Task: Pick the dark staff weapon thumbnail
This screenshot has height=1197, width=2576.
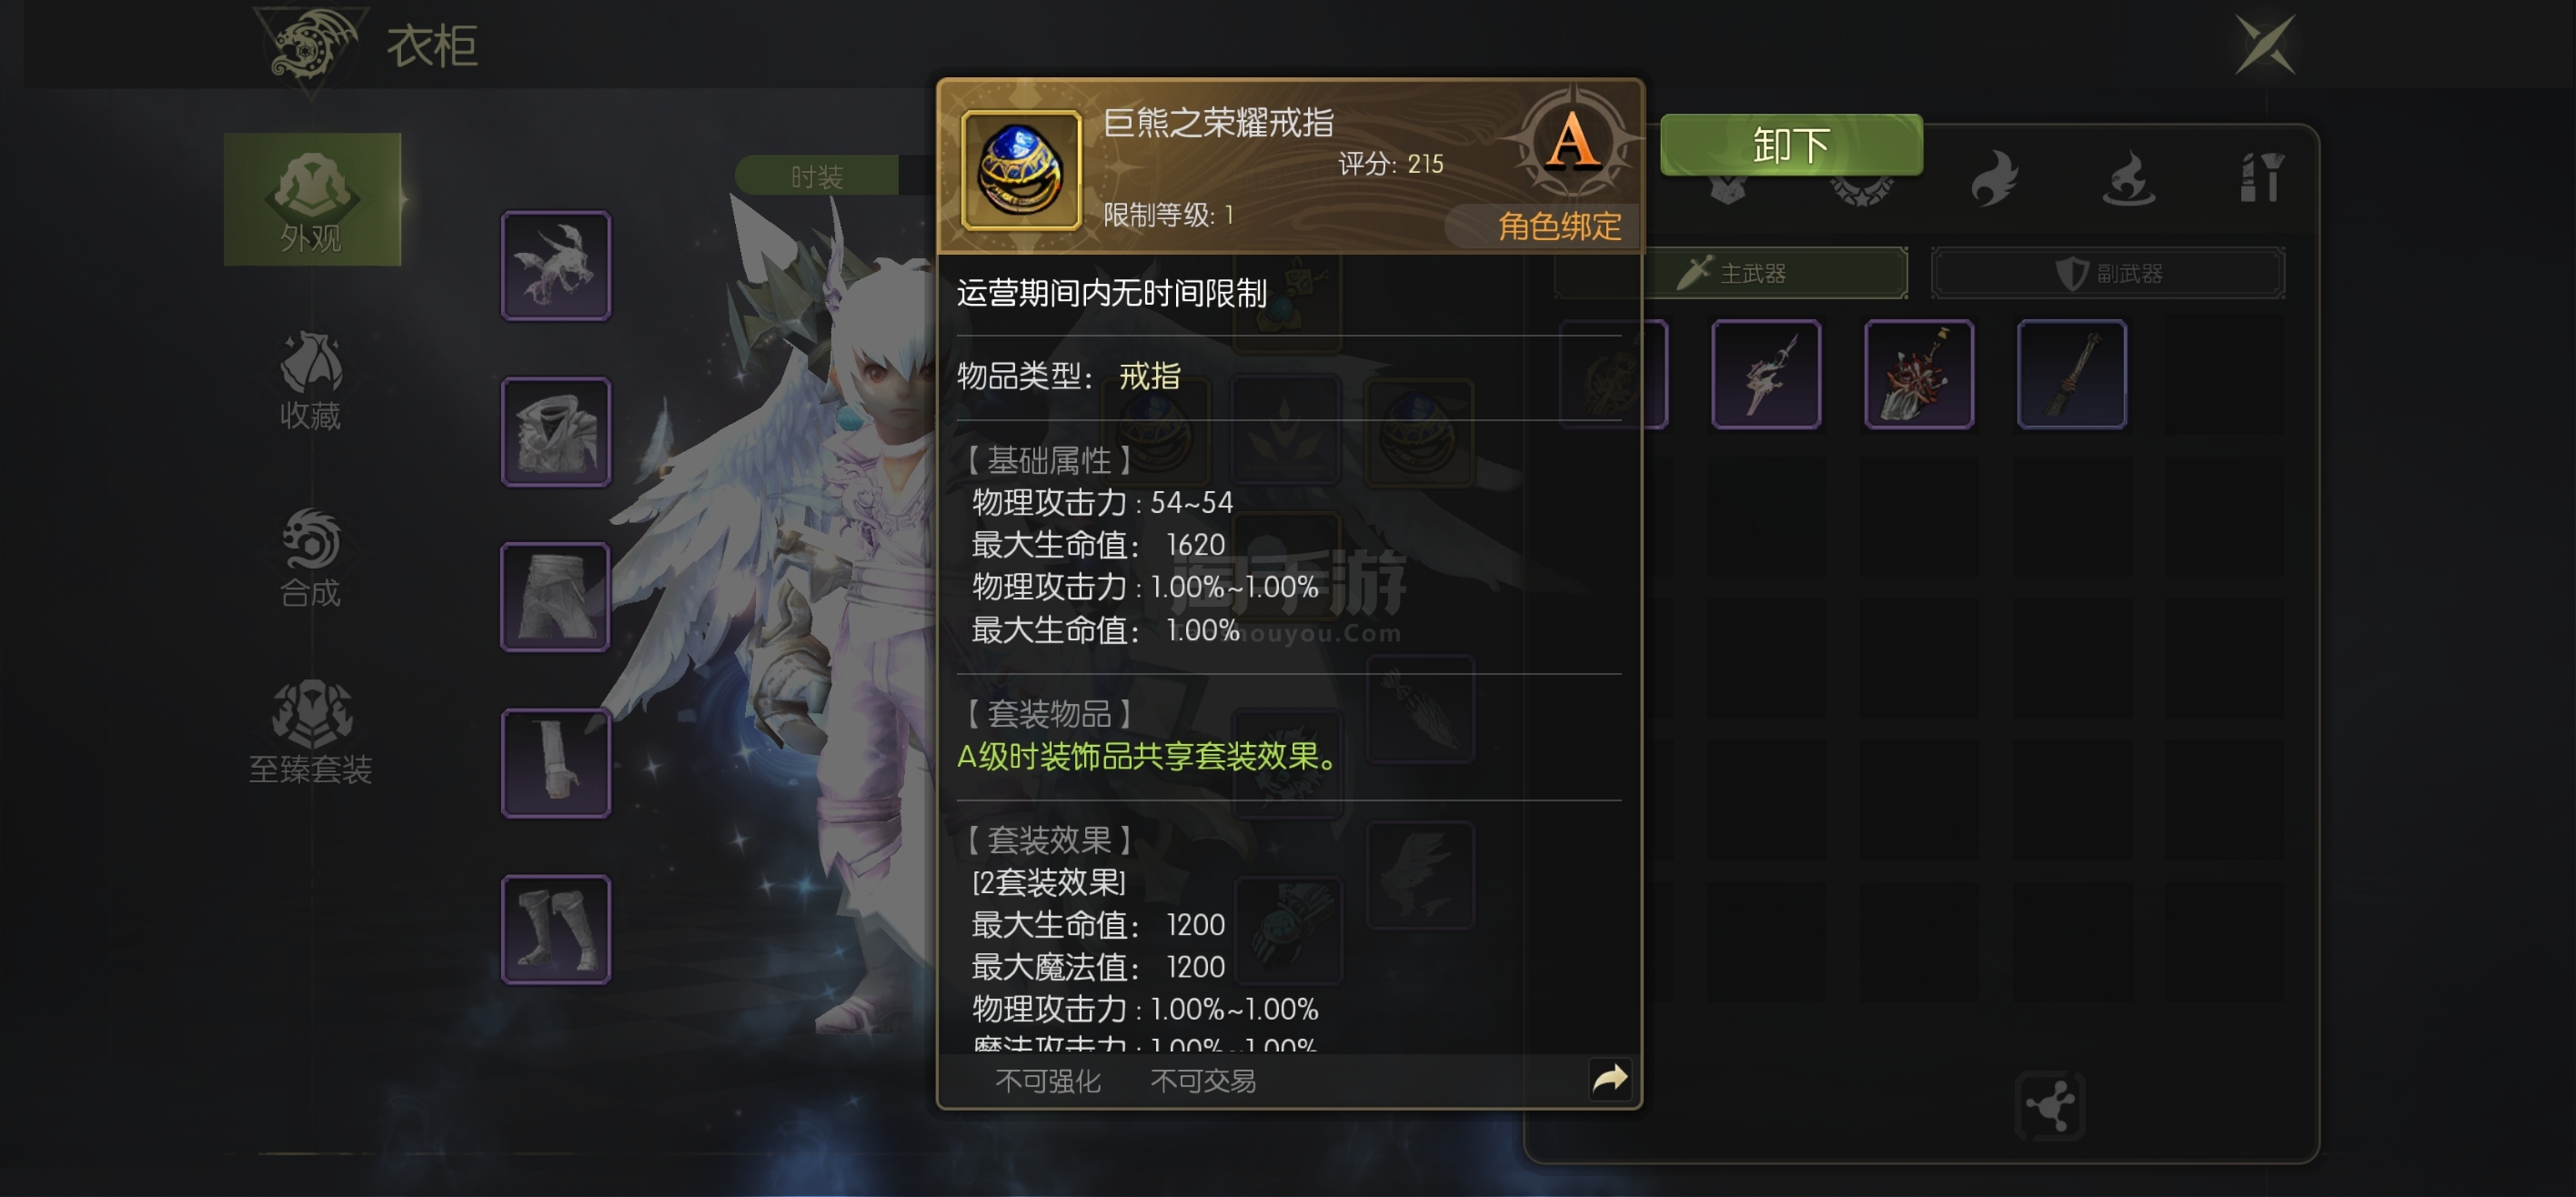Action: 2072,374
